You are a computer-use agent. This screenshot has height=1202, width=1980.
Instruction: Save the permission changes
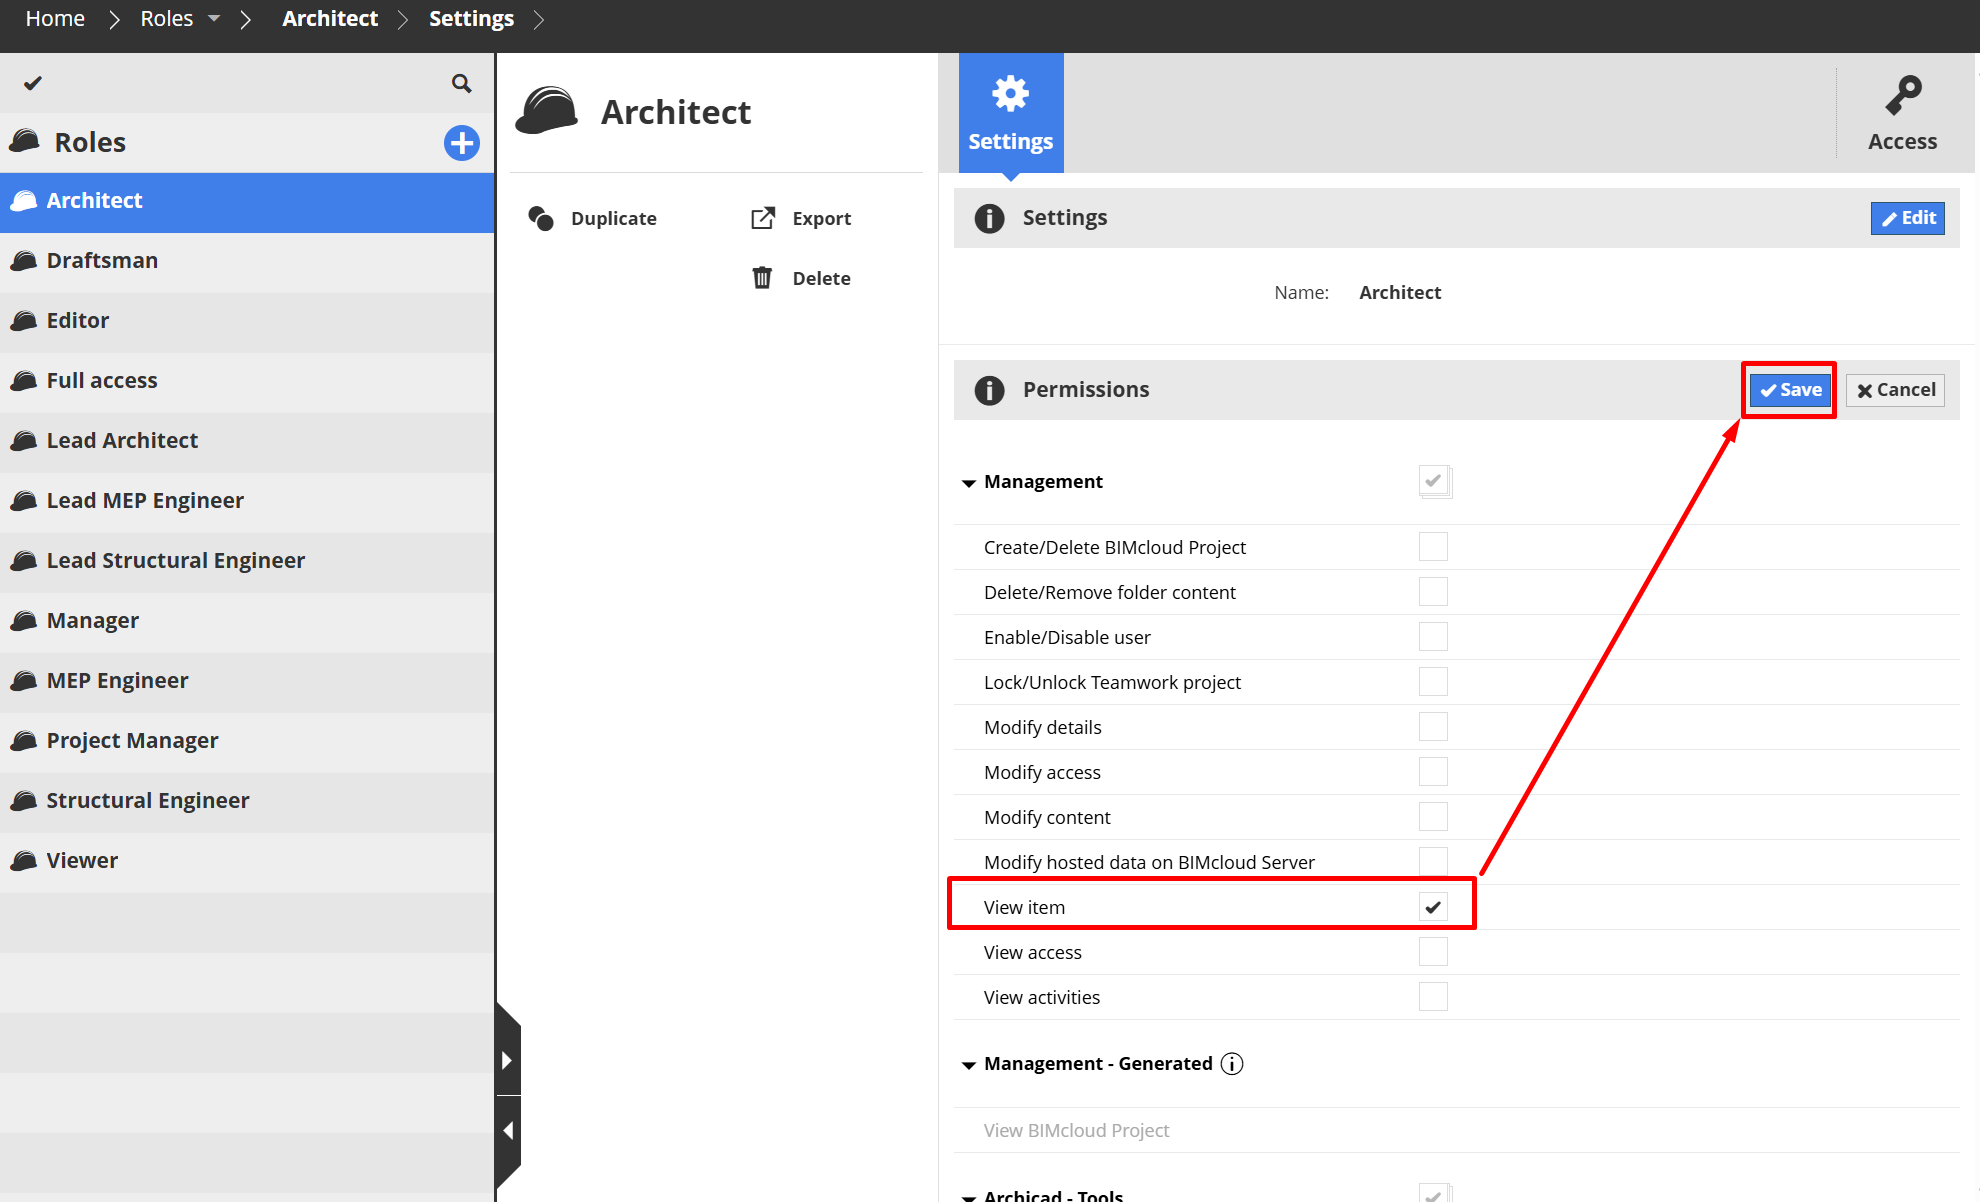[1789, 389]
